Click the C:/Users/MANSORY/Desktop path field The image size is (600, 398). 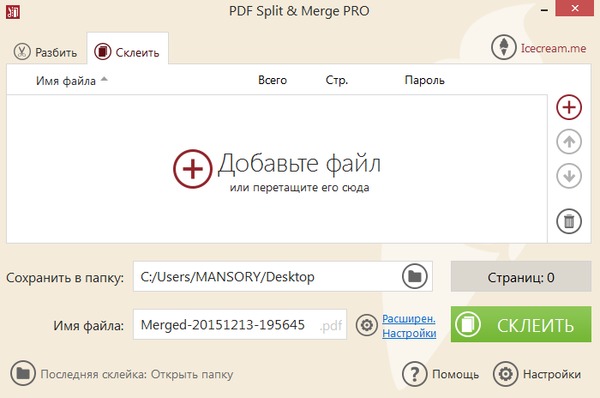[x=283, y=276]
